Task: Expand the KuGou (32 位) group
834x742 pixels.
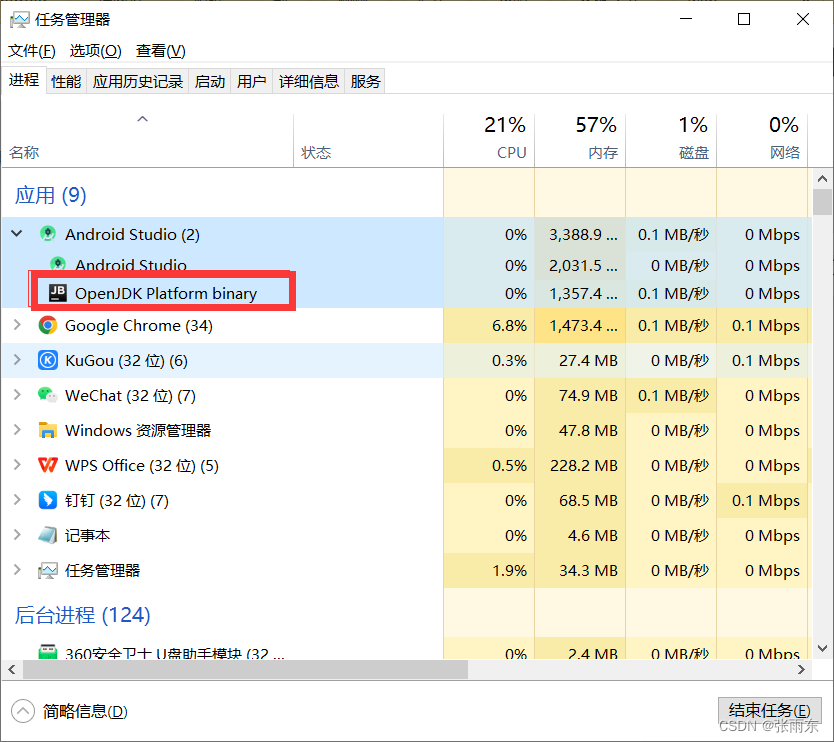Action: click(17, 360)
